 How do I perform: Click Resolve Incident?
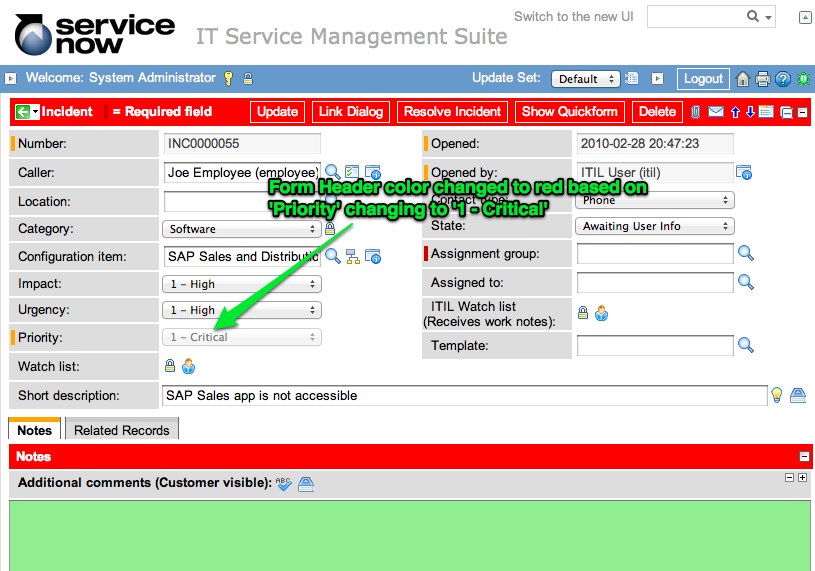tap(452, 112)
